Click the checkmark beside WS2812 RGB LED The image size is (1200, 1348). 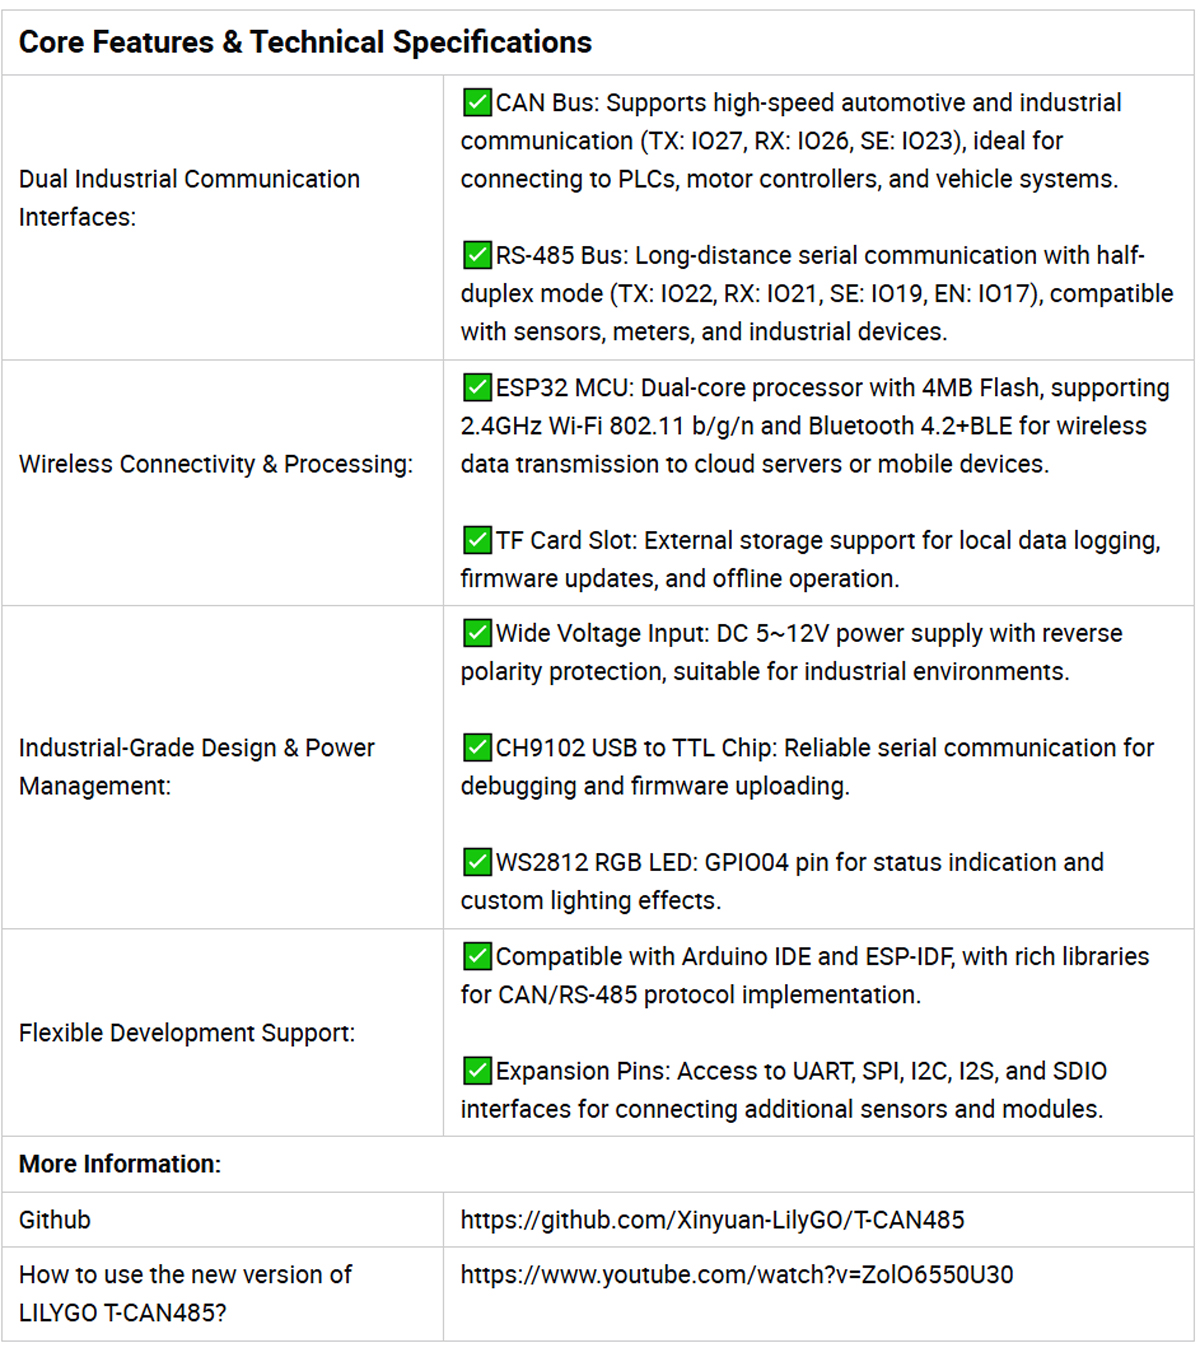click(477, 862)
